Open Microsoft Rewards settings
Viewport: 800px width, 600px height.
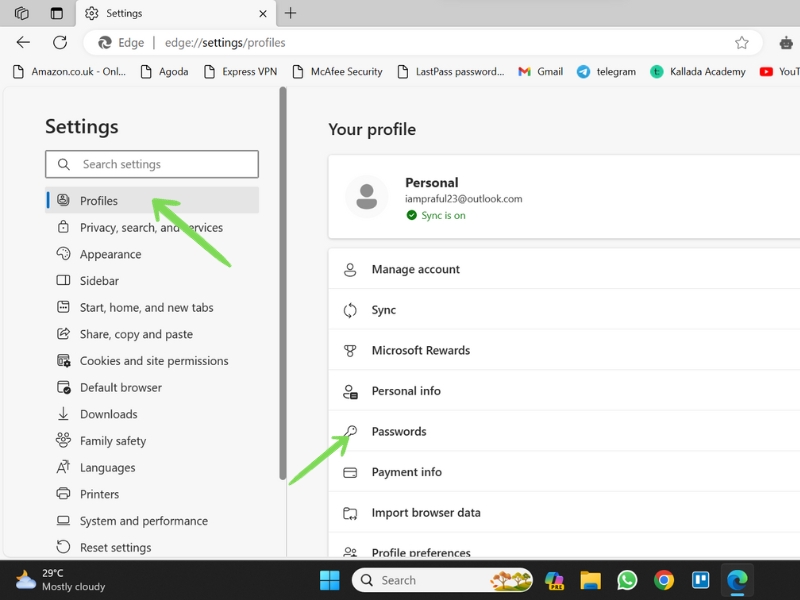(x=564, y=351)
